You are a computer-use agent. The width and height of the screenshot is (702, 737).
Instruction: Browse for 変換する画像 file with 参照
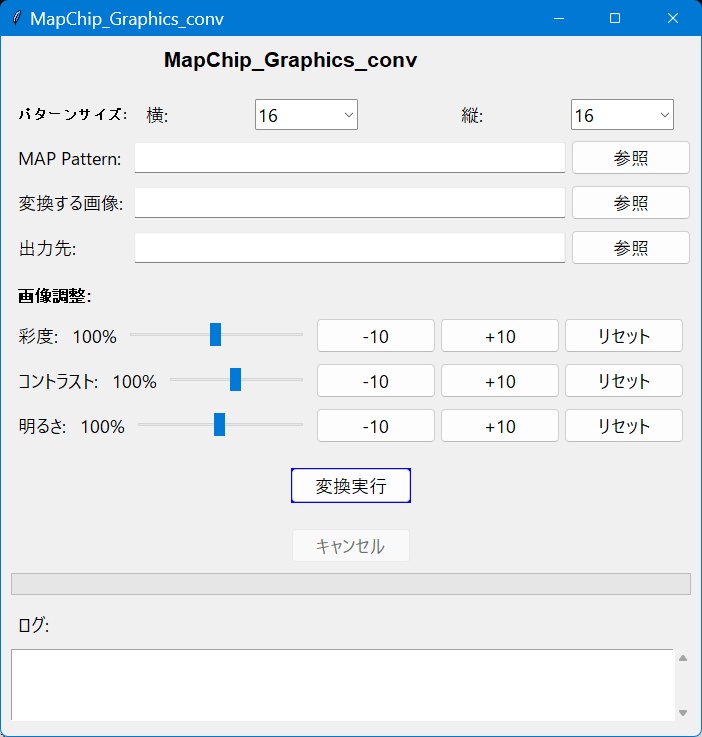coord(631,203)
